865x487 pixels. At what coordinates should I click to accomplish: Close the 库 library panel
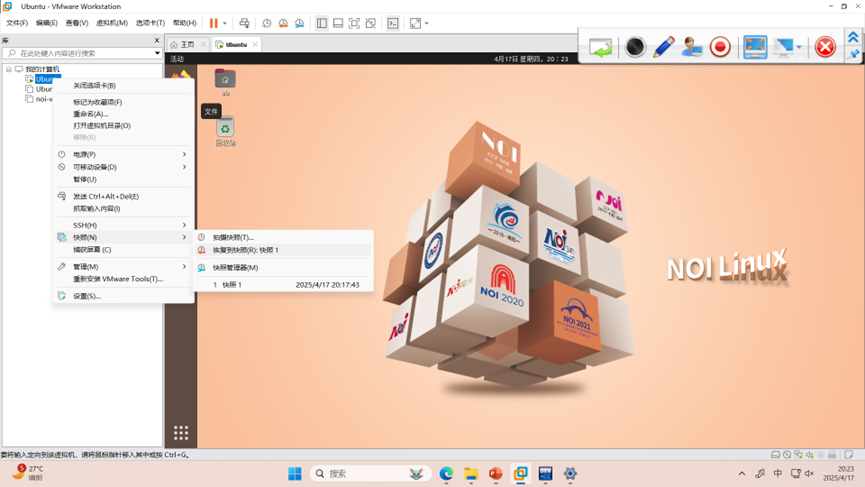[x=157, y=40]
